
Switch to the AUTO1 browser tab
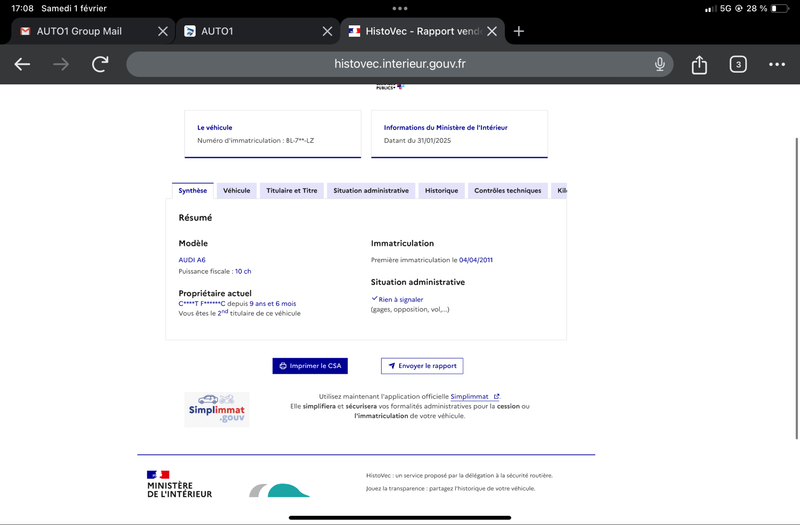[x=258, y=31]
